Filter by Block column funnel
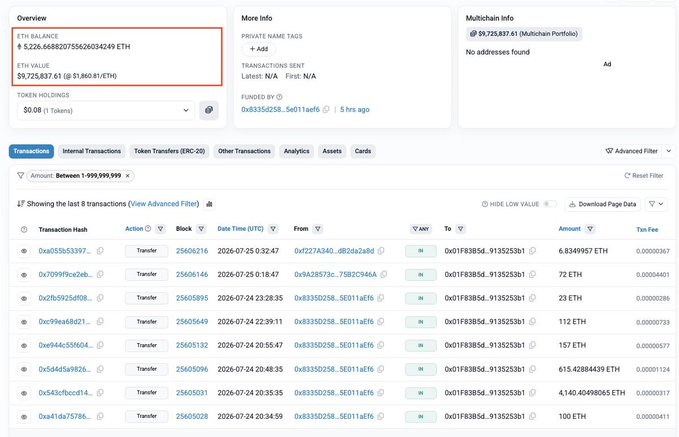The width and height of the screenshot is (679, 437). [x=201, y=229]
